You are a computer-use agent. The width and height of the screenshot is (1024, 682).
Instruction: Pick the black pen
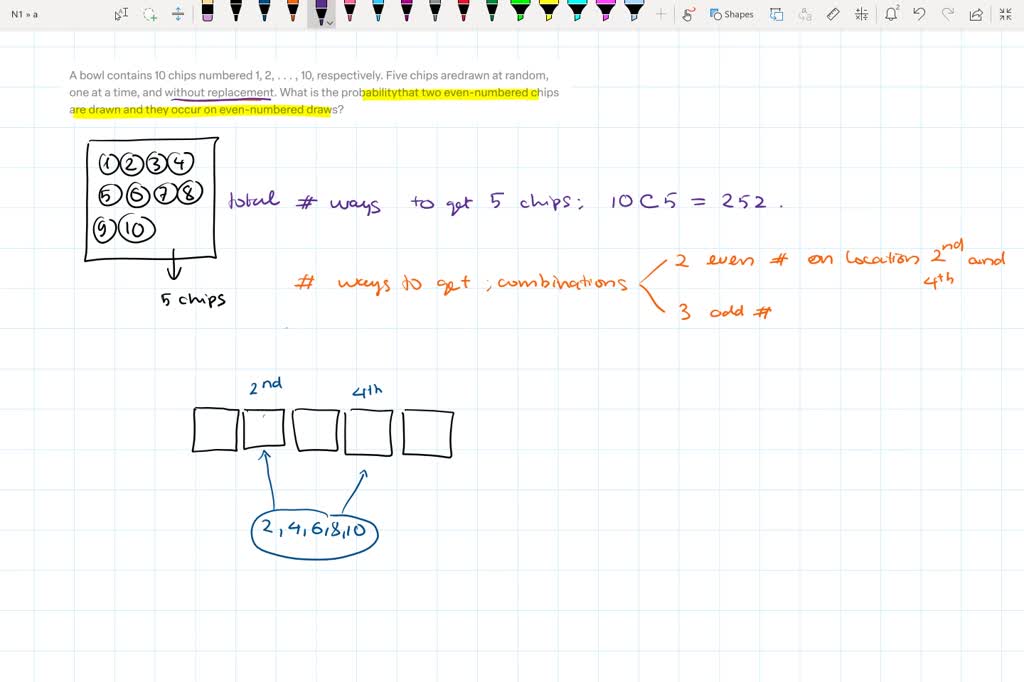[236, 11]
